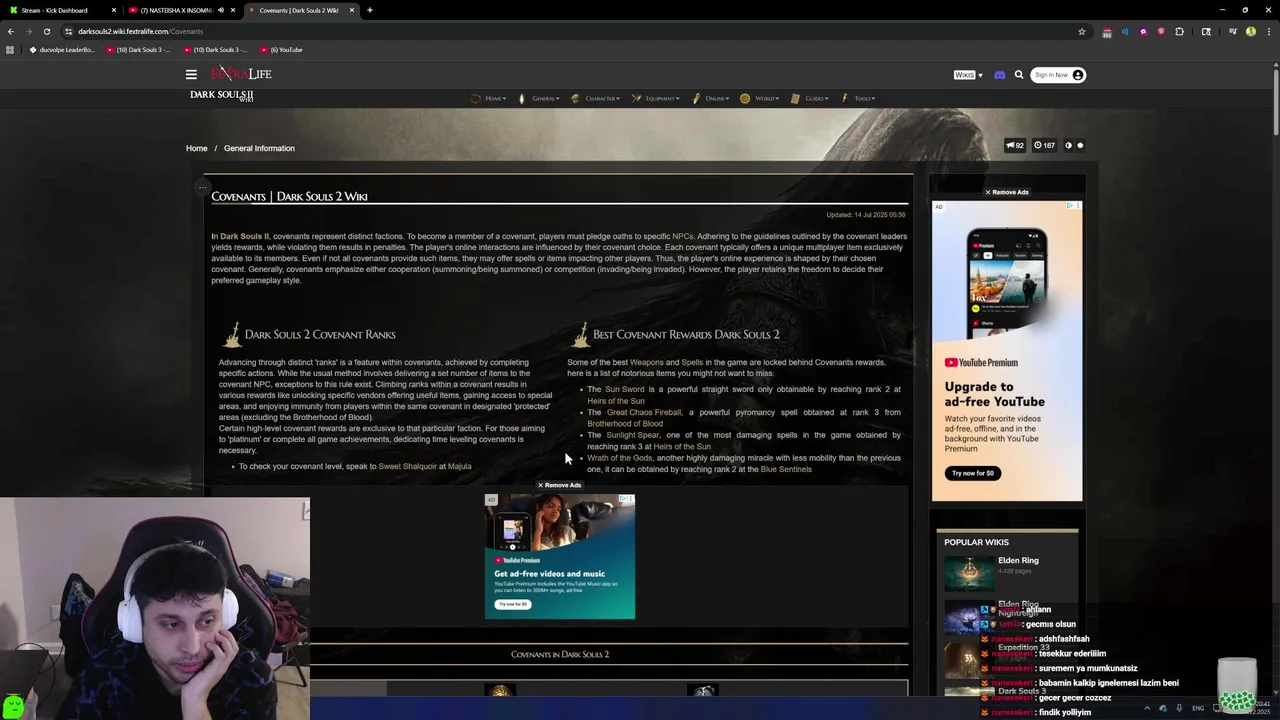The height and width of the screenshot is (720, 1280).
Task: Open the page history counter 167
Action: tap(1044, 145)
